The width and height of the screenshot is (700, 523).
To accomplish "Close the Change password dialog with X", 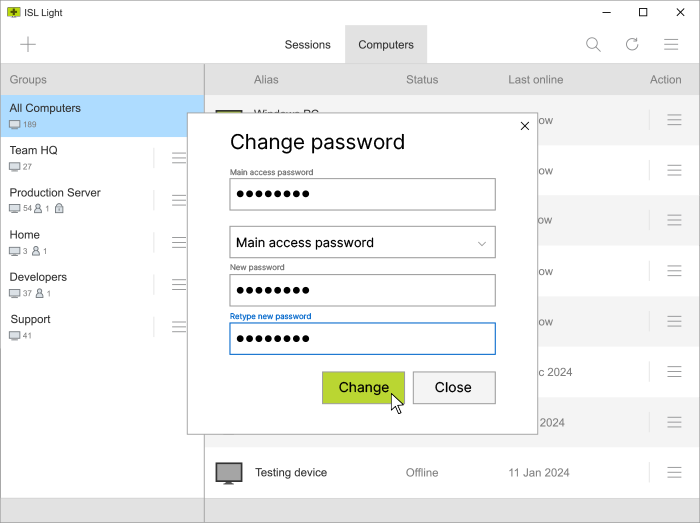I will (x=524, y=126).
